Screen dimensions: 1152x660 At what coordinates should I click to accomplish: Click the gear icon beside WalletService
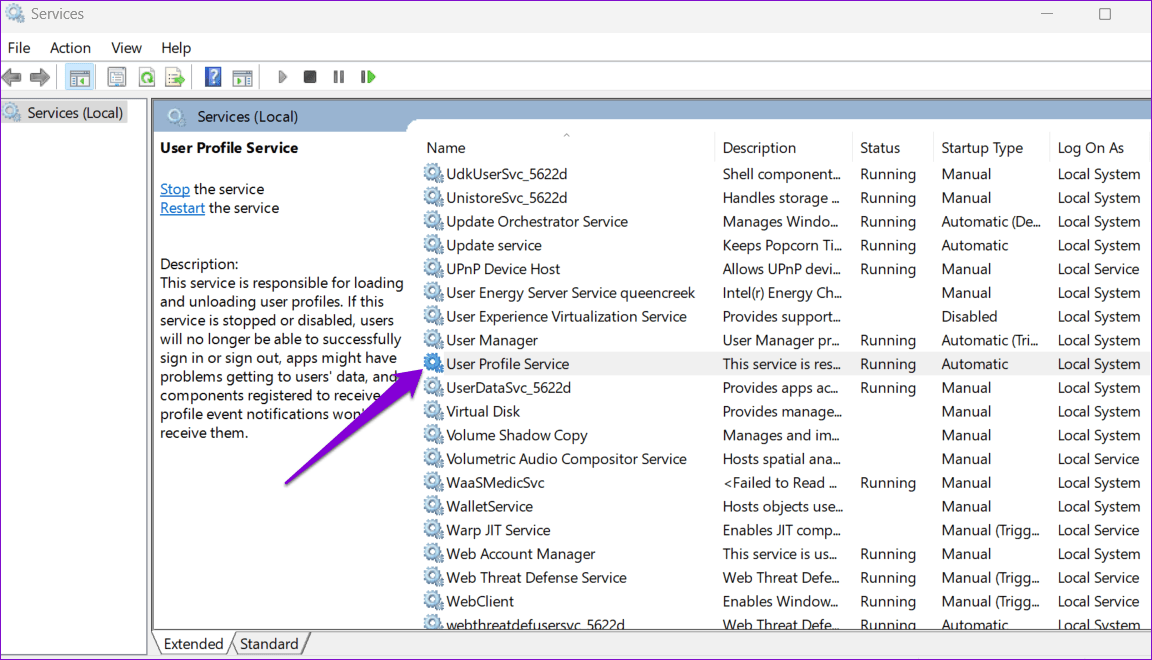tap(433, 506)
